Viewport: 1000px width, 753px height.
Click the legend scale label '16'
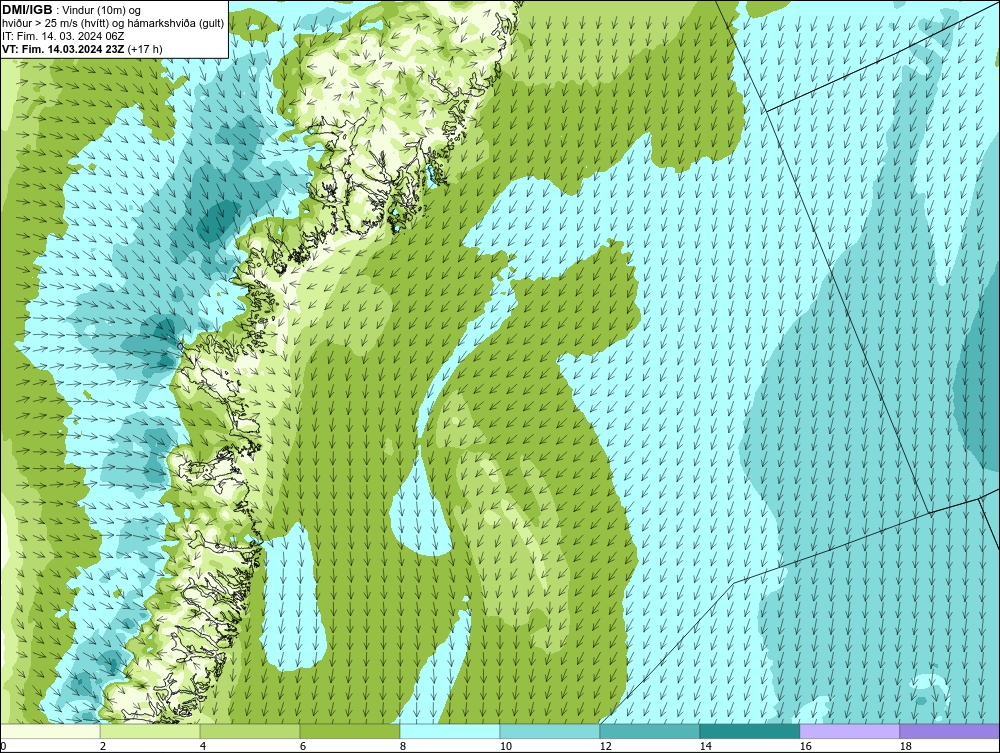(x=805, y=747)
